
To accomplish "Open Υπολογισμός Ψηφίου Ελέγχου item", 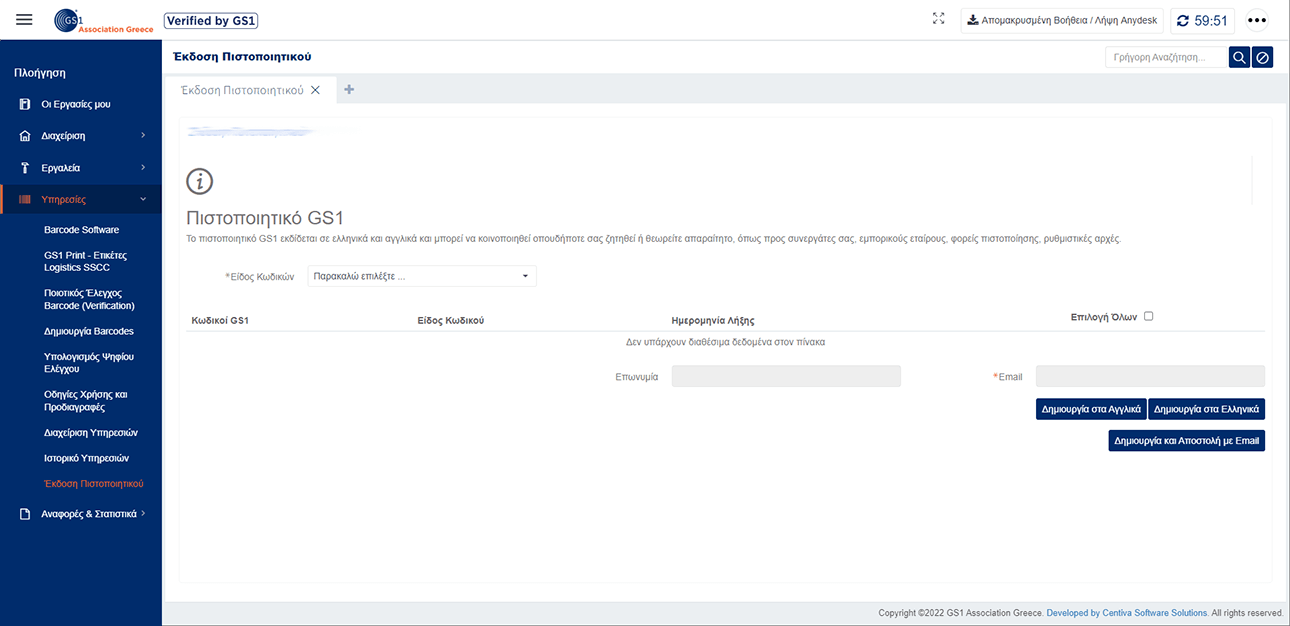I will [x=89, y=363].
